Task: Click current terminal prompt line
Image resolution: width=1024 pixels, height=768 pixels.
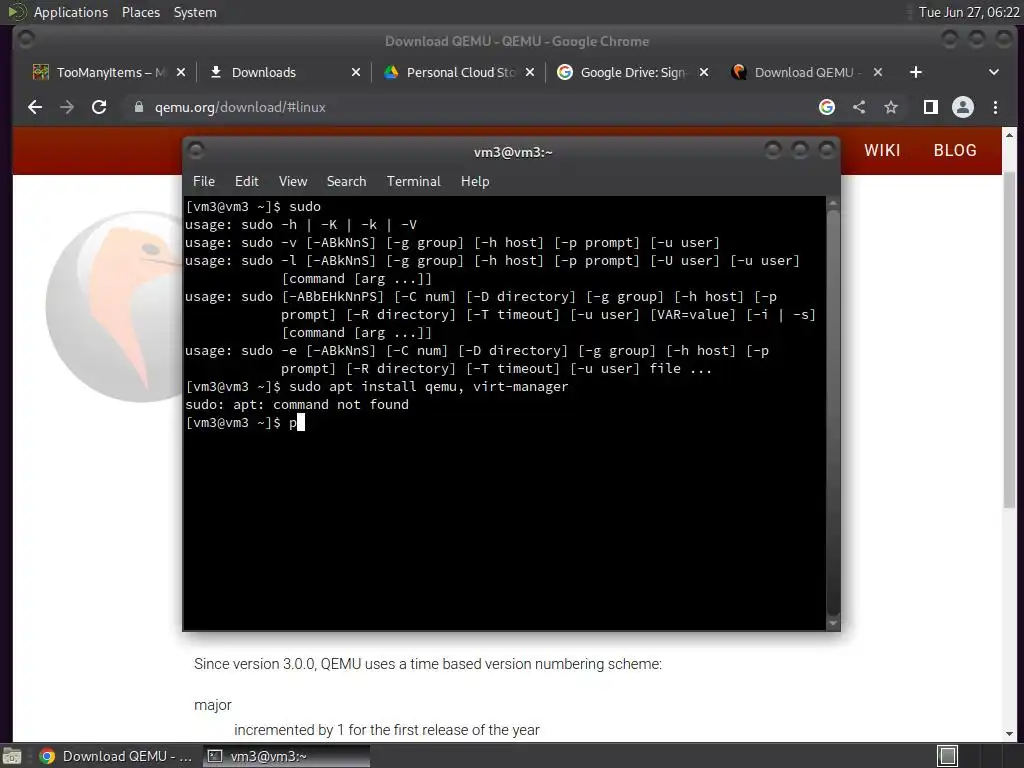Action: click(246, 423)
